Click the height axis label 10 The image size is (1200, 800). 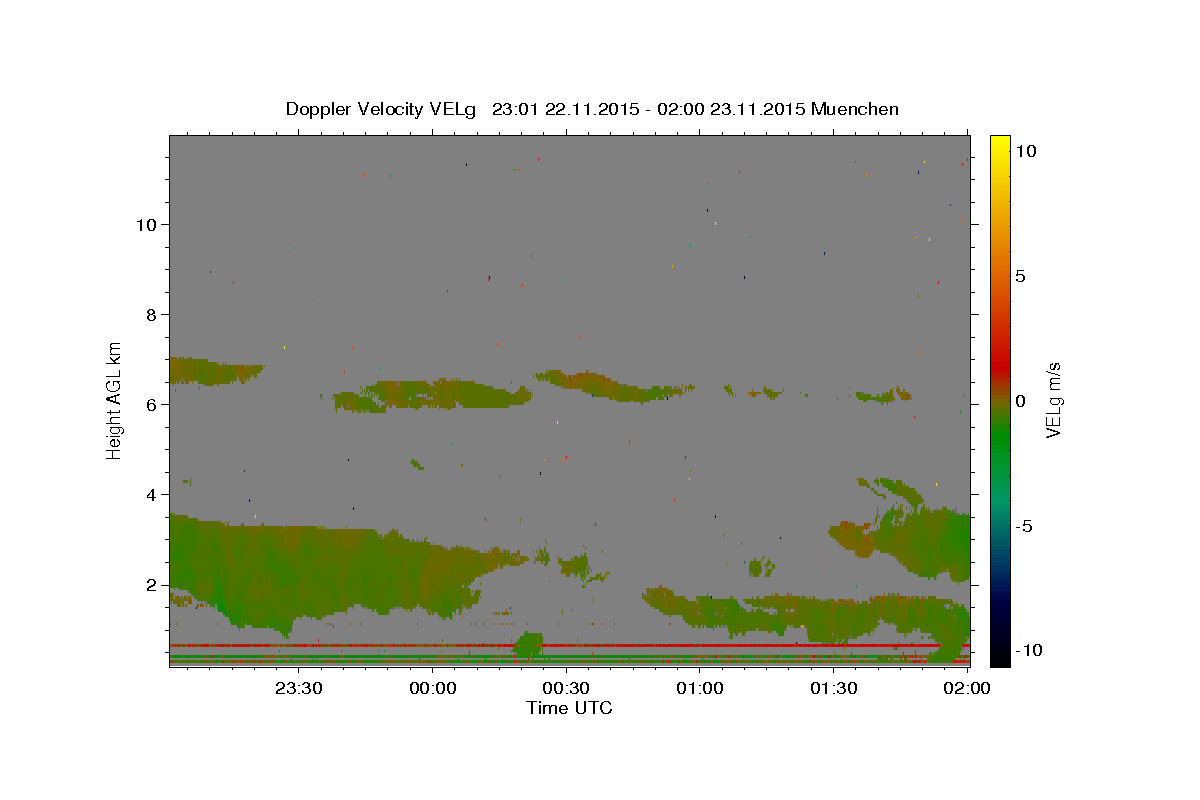point(147,224)
